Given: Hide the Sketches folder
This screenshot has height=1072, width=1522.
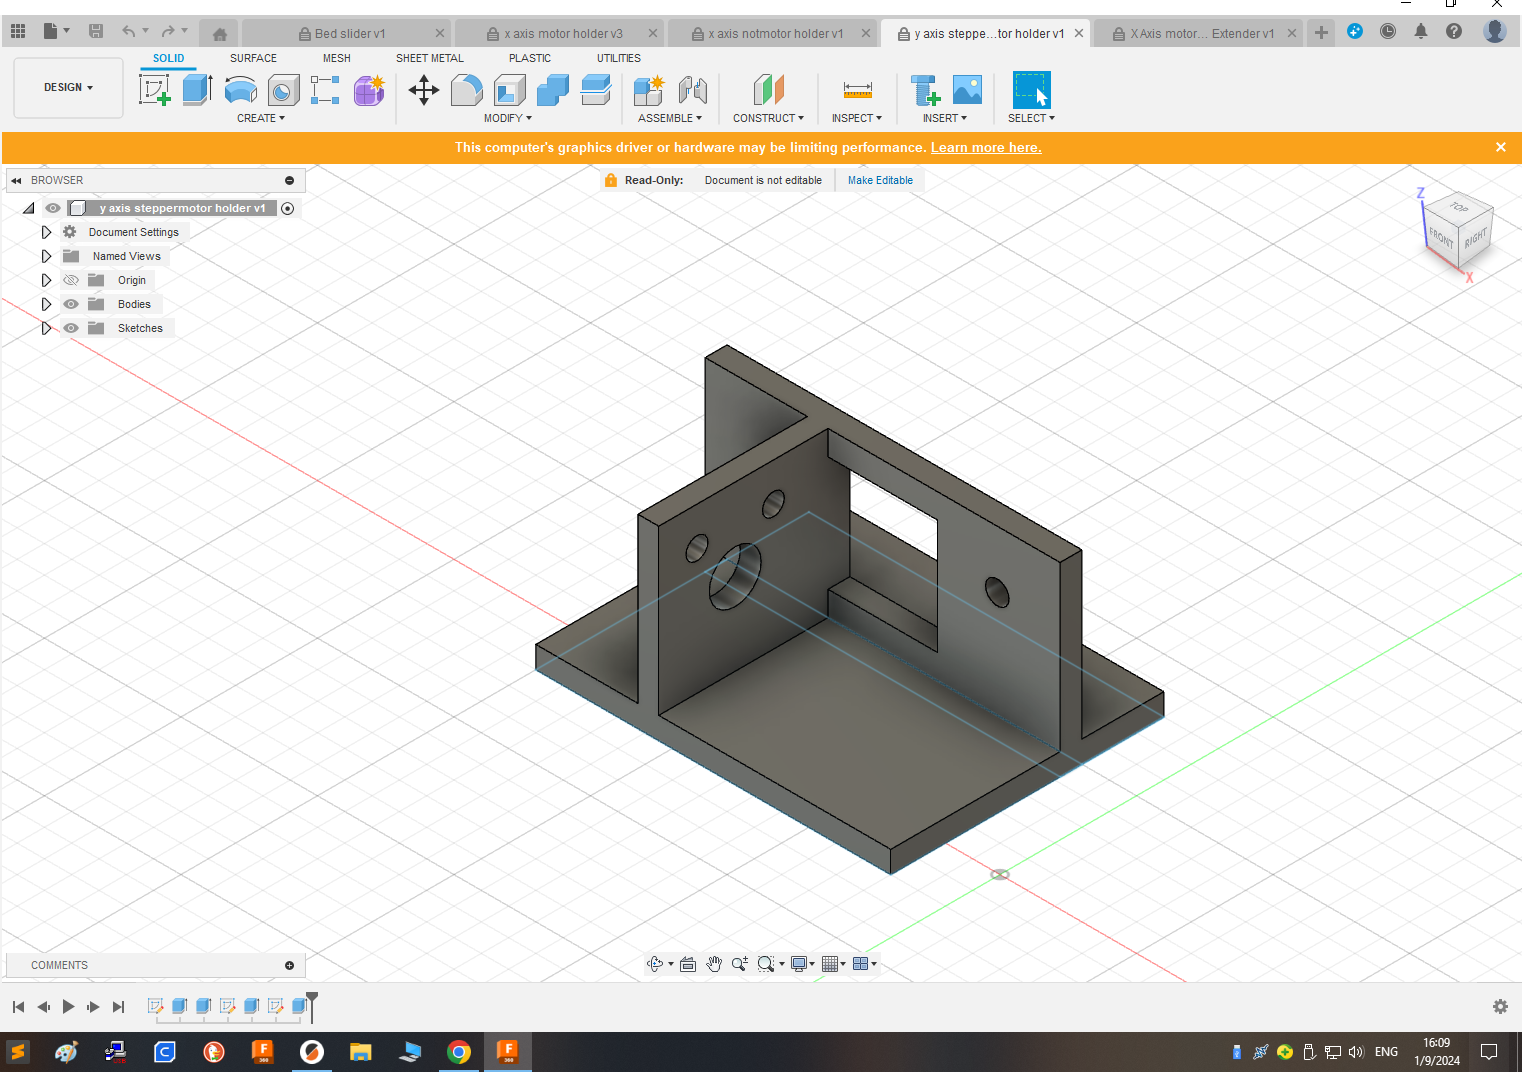Looking at the screenshot, I should pos(70,328).
